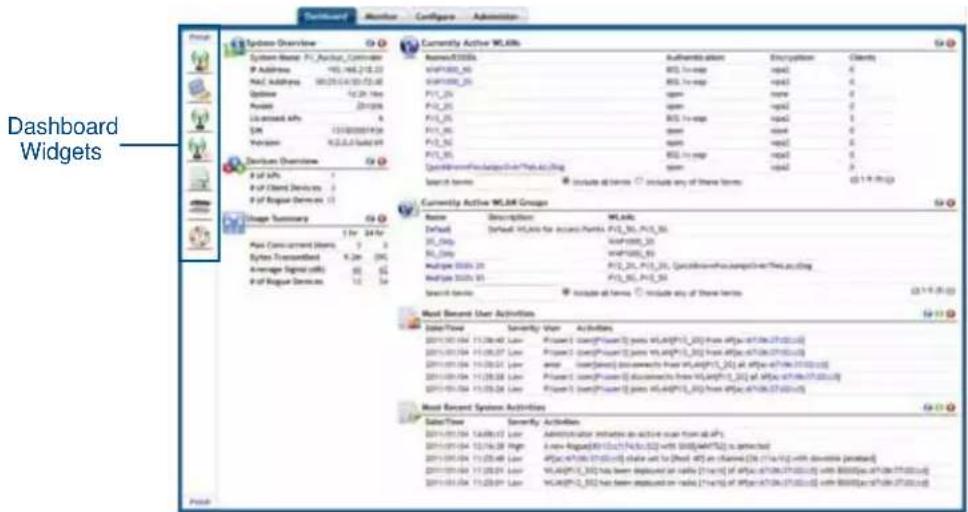Viewport: 968px width, 512px height.
Task: Refresh the System Overview widget
Action: pyautogui.click(x=370, y=44)
